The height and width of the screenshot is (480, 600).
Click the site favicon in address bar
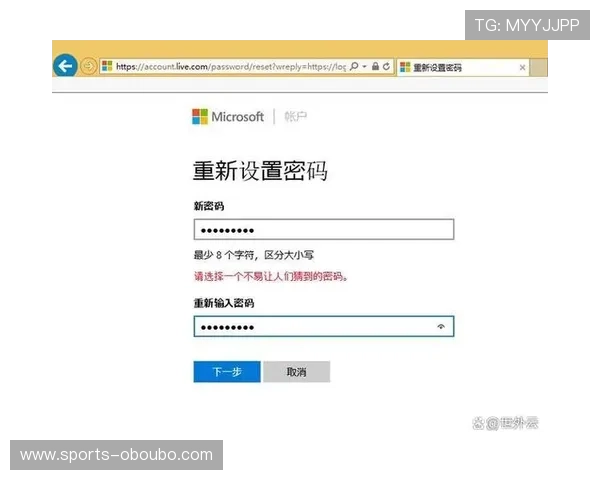click(107, 66)
